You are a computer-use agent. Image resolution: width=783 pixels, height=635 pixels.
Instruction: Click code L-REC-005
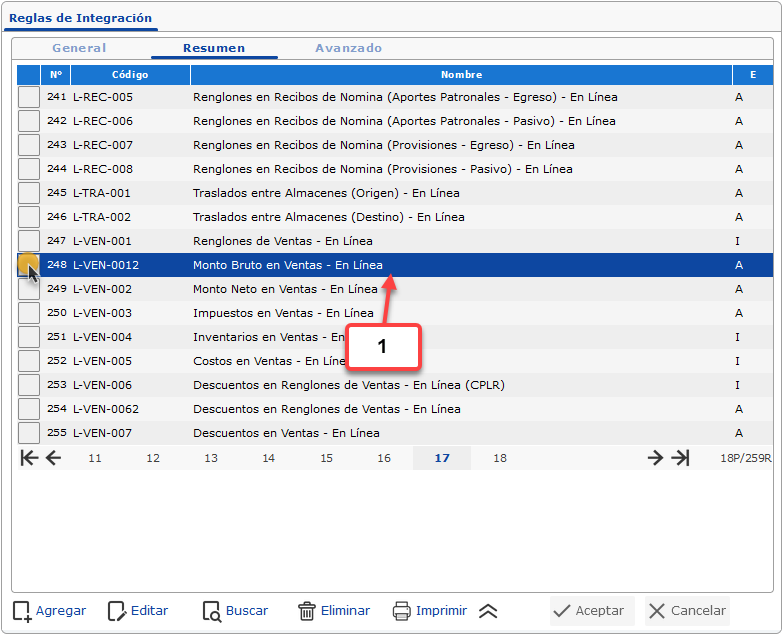103,97
